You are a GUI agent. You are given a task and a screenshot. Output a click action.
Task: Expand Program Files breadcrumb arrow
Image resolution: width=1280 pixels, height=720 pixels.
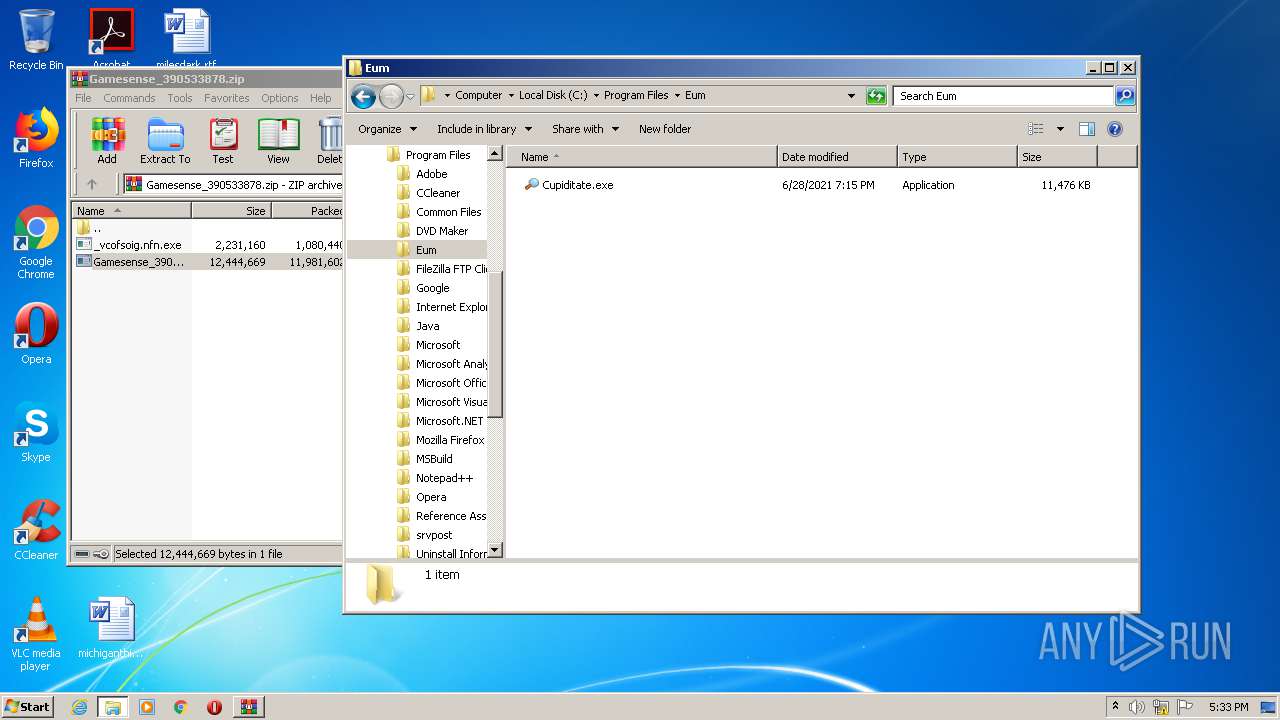pos(677,96)
